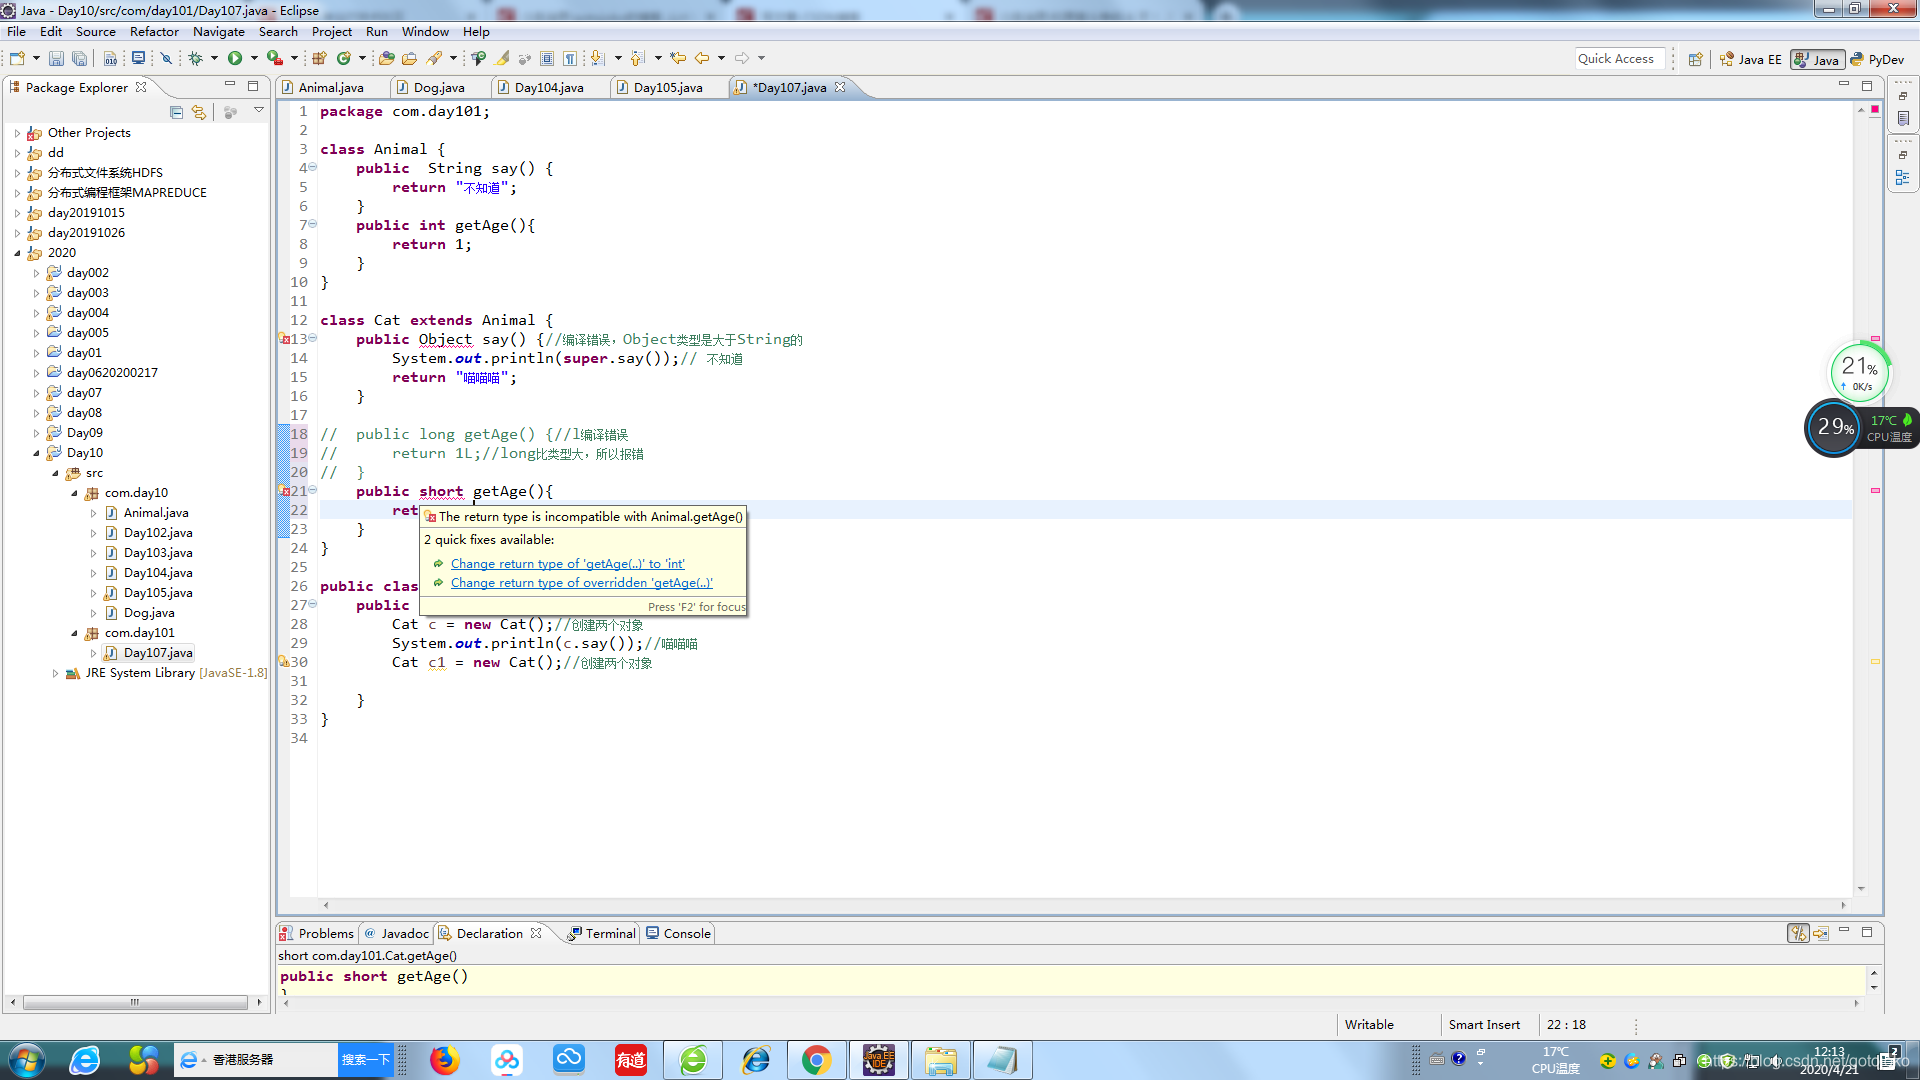Toggle Link with Editor in Package Explorer
1920x1080 pixels.
pyautogui.click(x=199, y=112)
